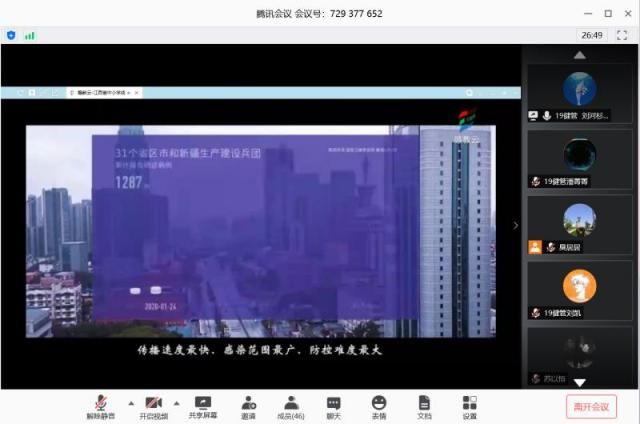The height and width of the screenshot is (424, 640).
Task: Start screen sharing (共享屏幕)
Action: (203, 406)
